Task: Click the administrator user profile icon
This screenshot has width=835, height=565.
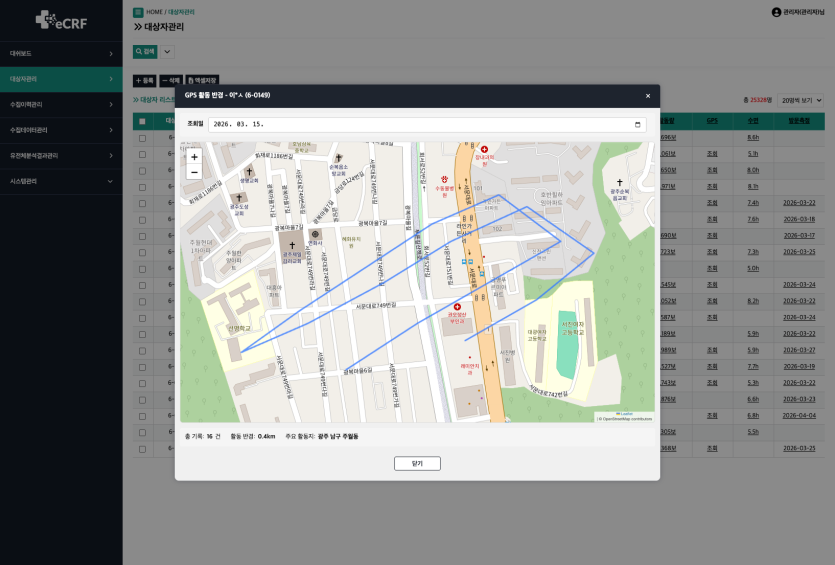Action: click(776, 12)
